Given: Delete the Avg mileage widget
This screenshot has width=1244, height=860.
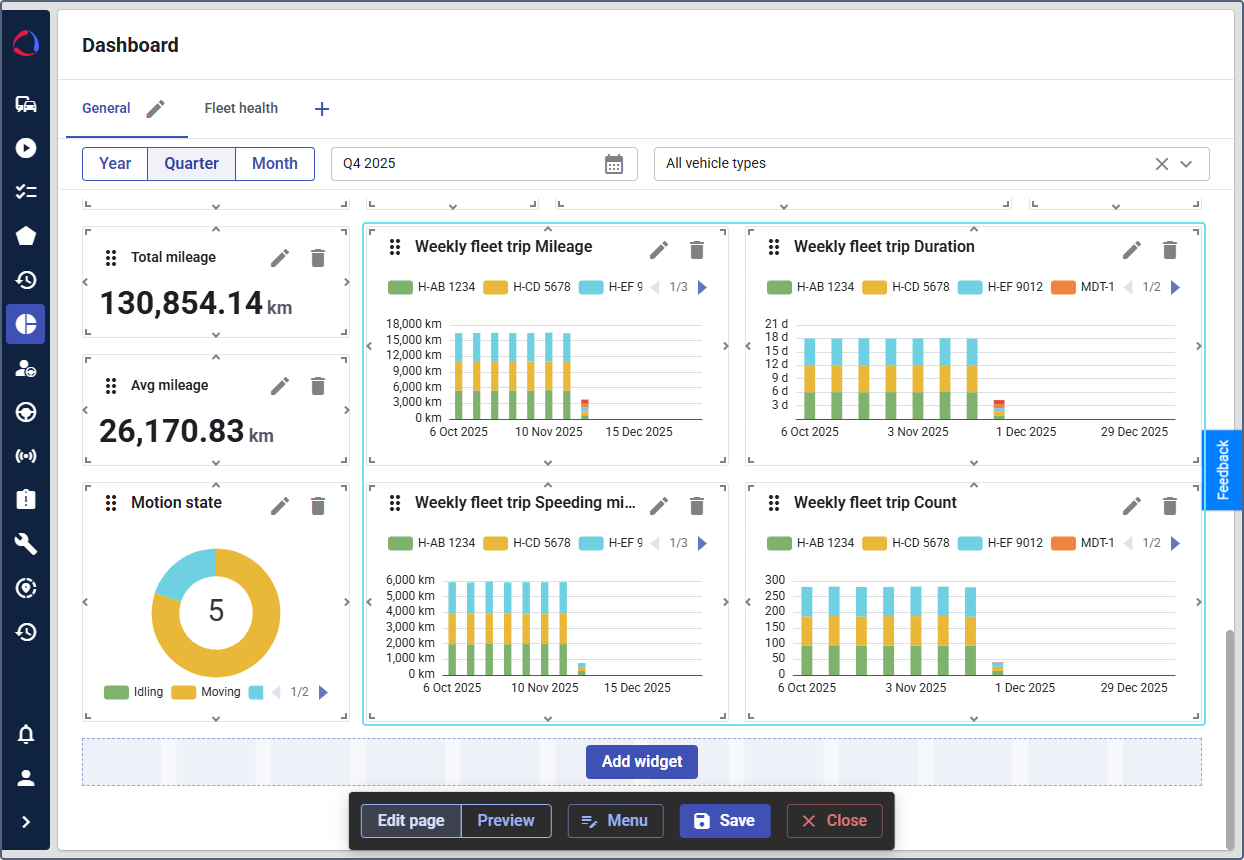Looking at the screenshot, I should pyautogui.click(x=318, y=386).
